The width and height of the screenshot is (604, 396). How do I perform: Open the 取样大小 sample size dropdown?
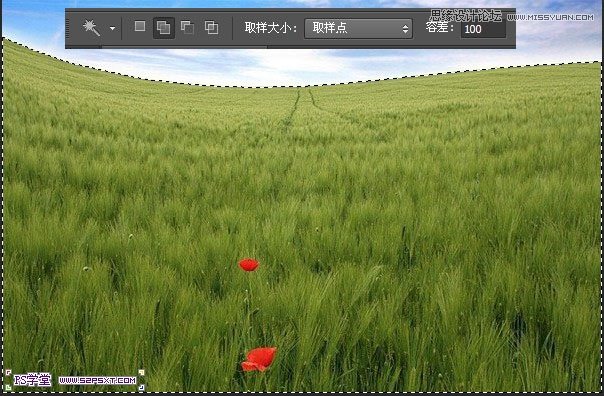point(358,29)
